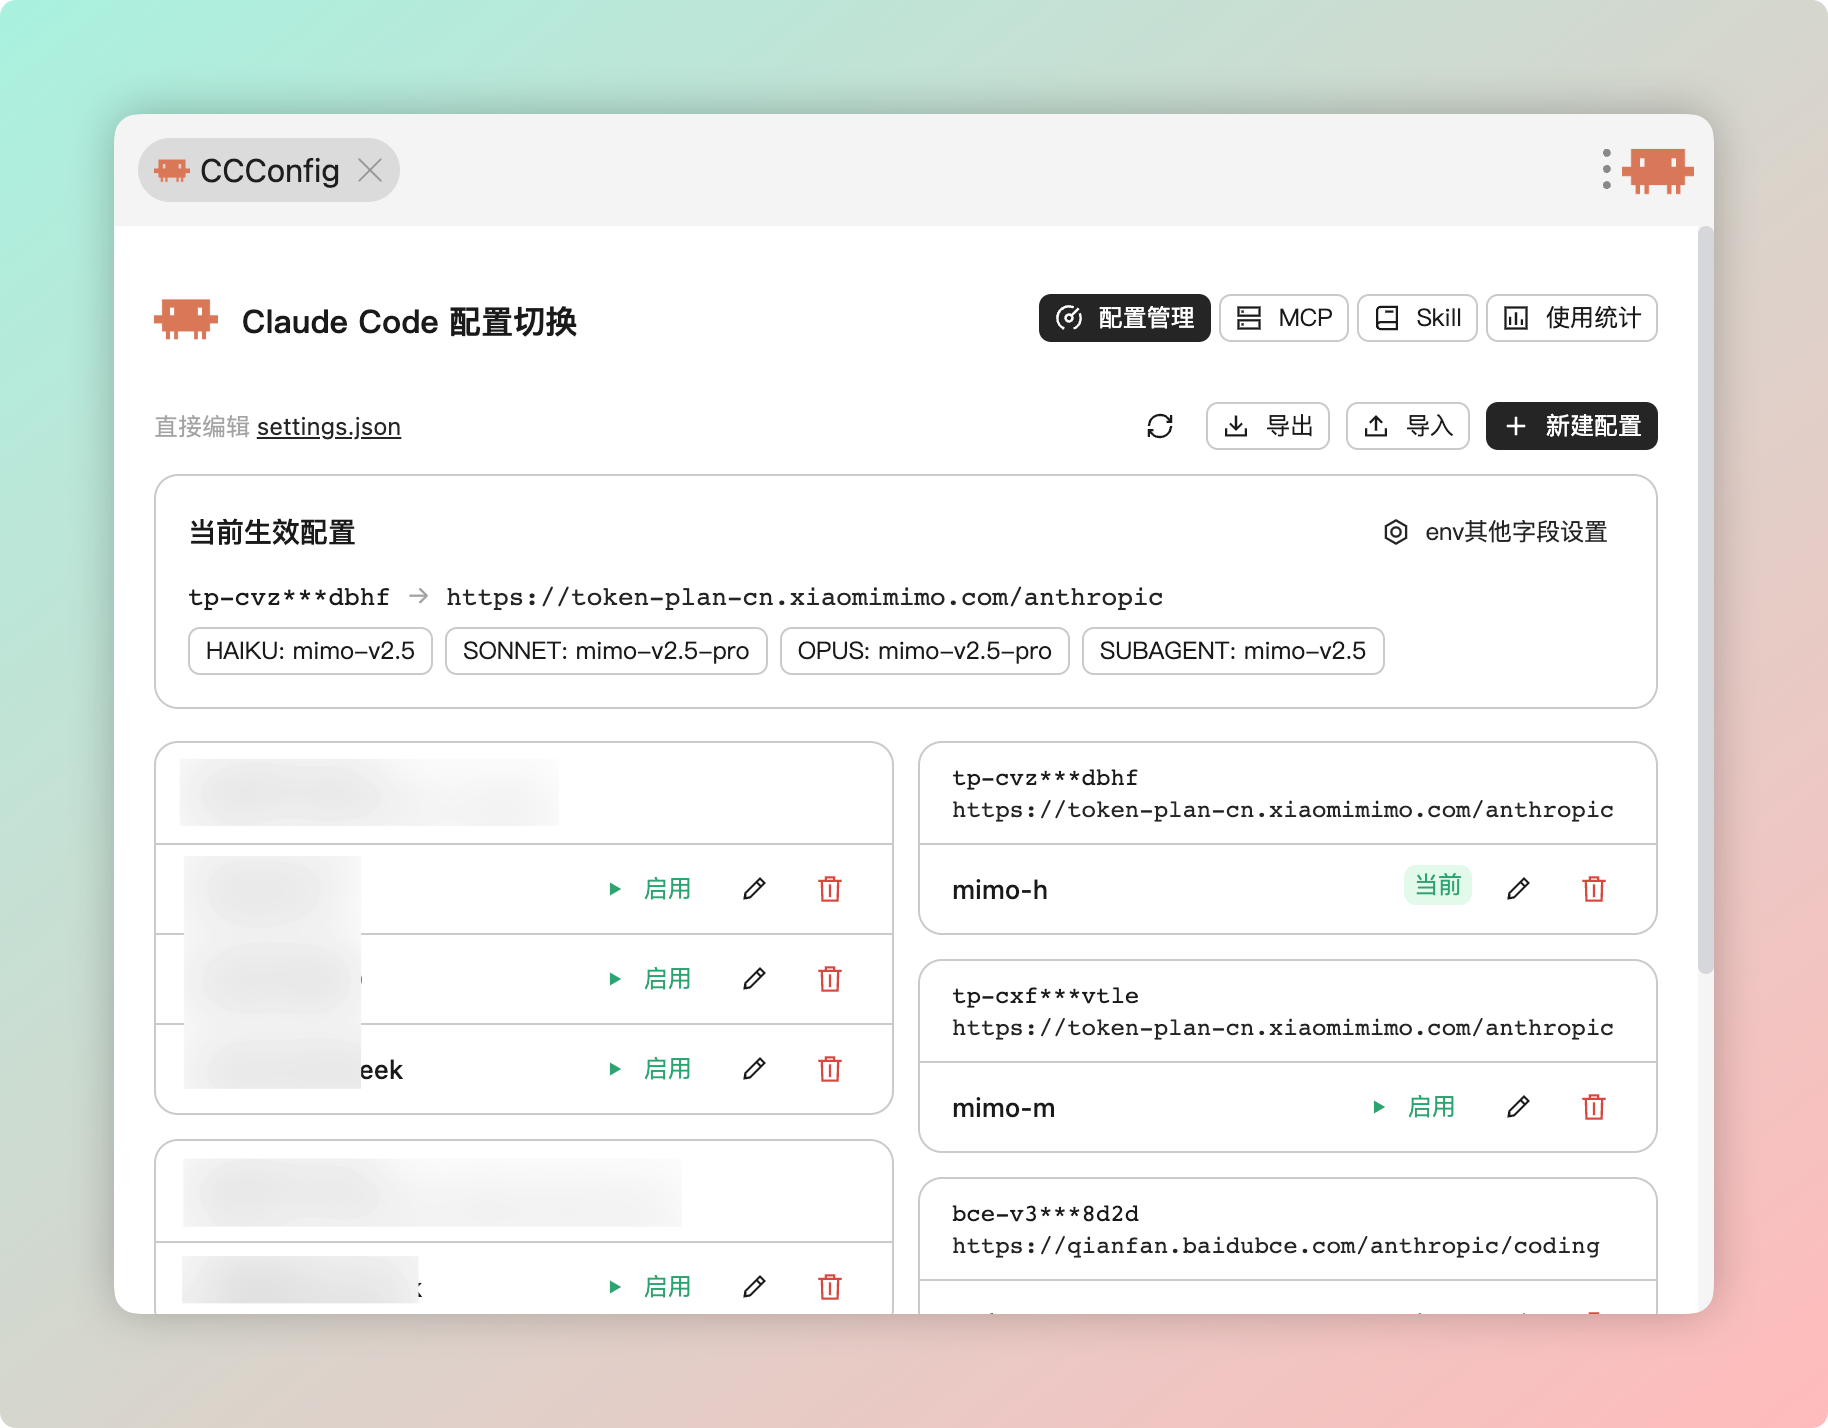Open env其他字段设置 settings
Viewport: 1828px width, 1428px height.
pyautogui.click(x=1496, y=532)
